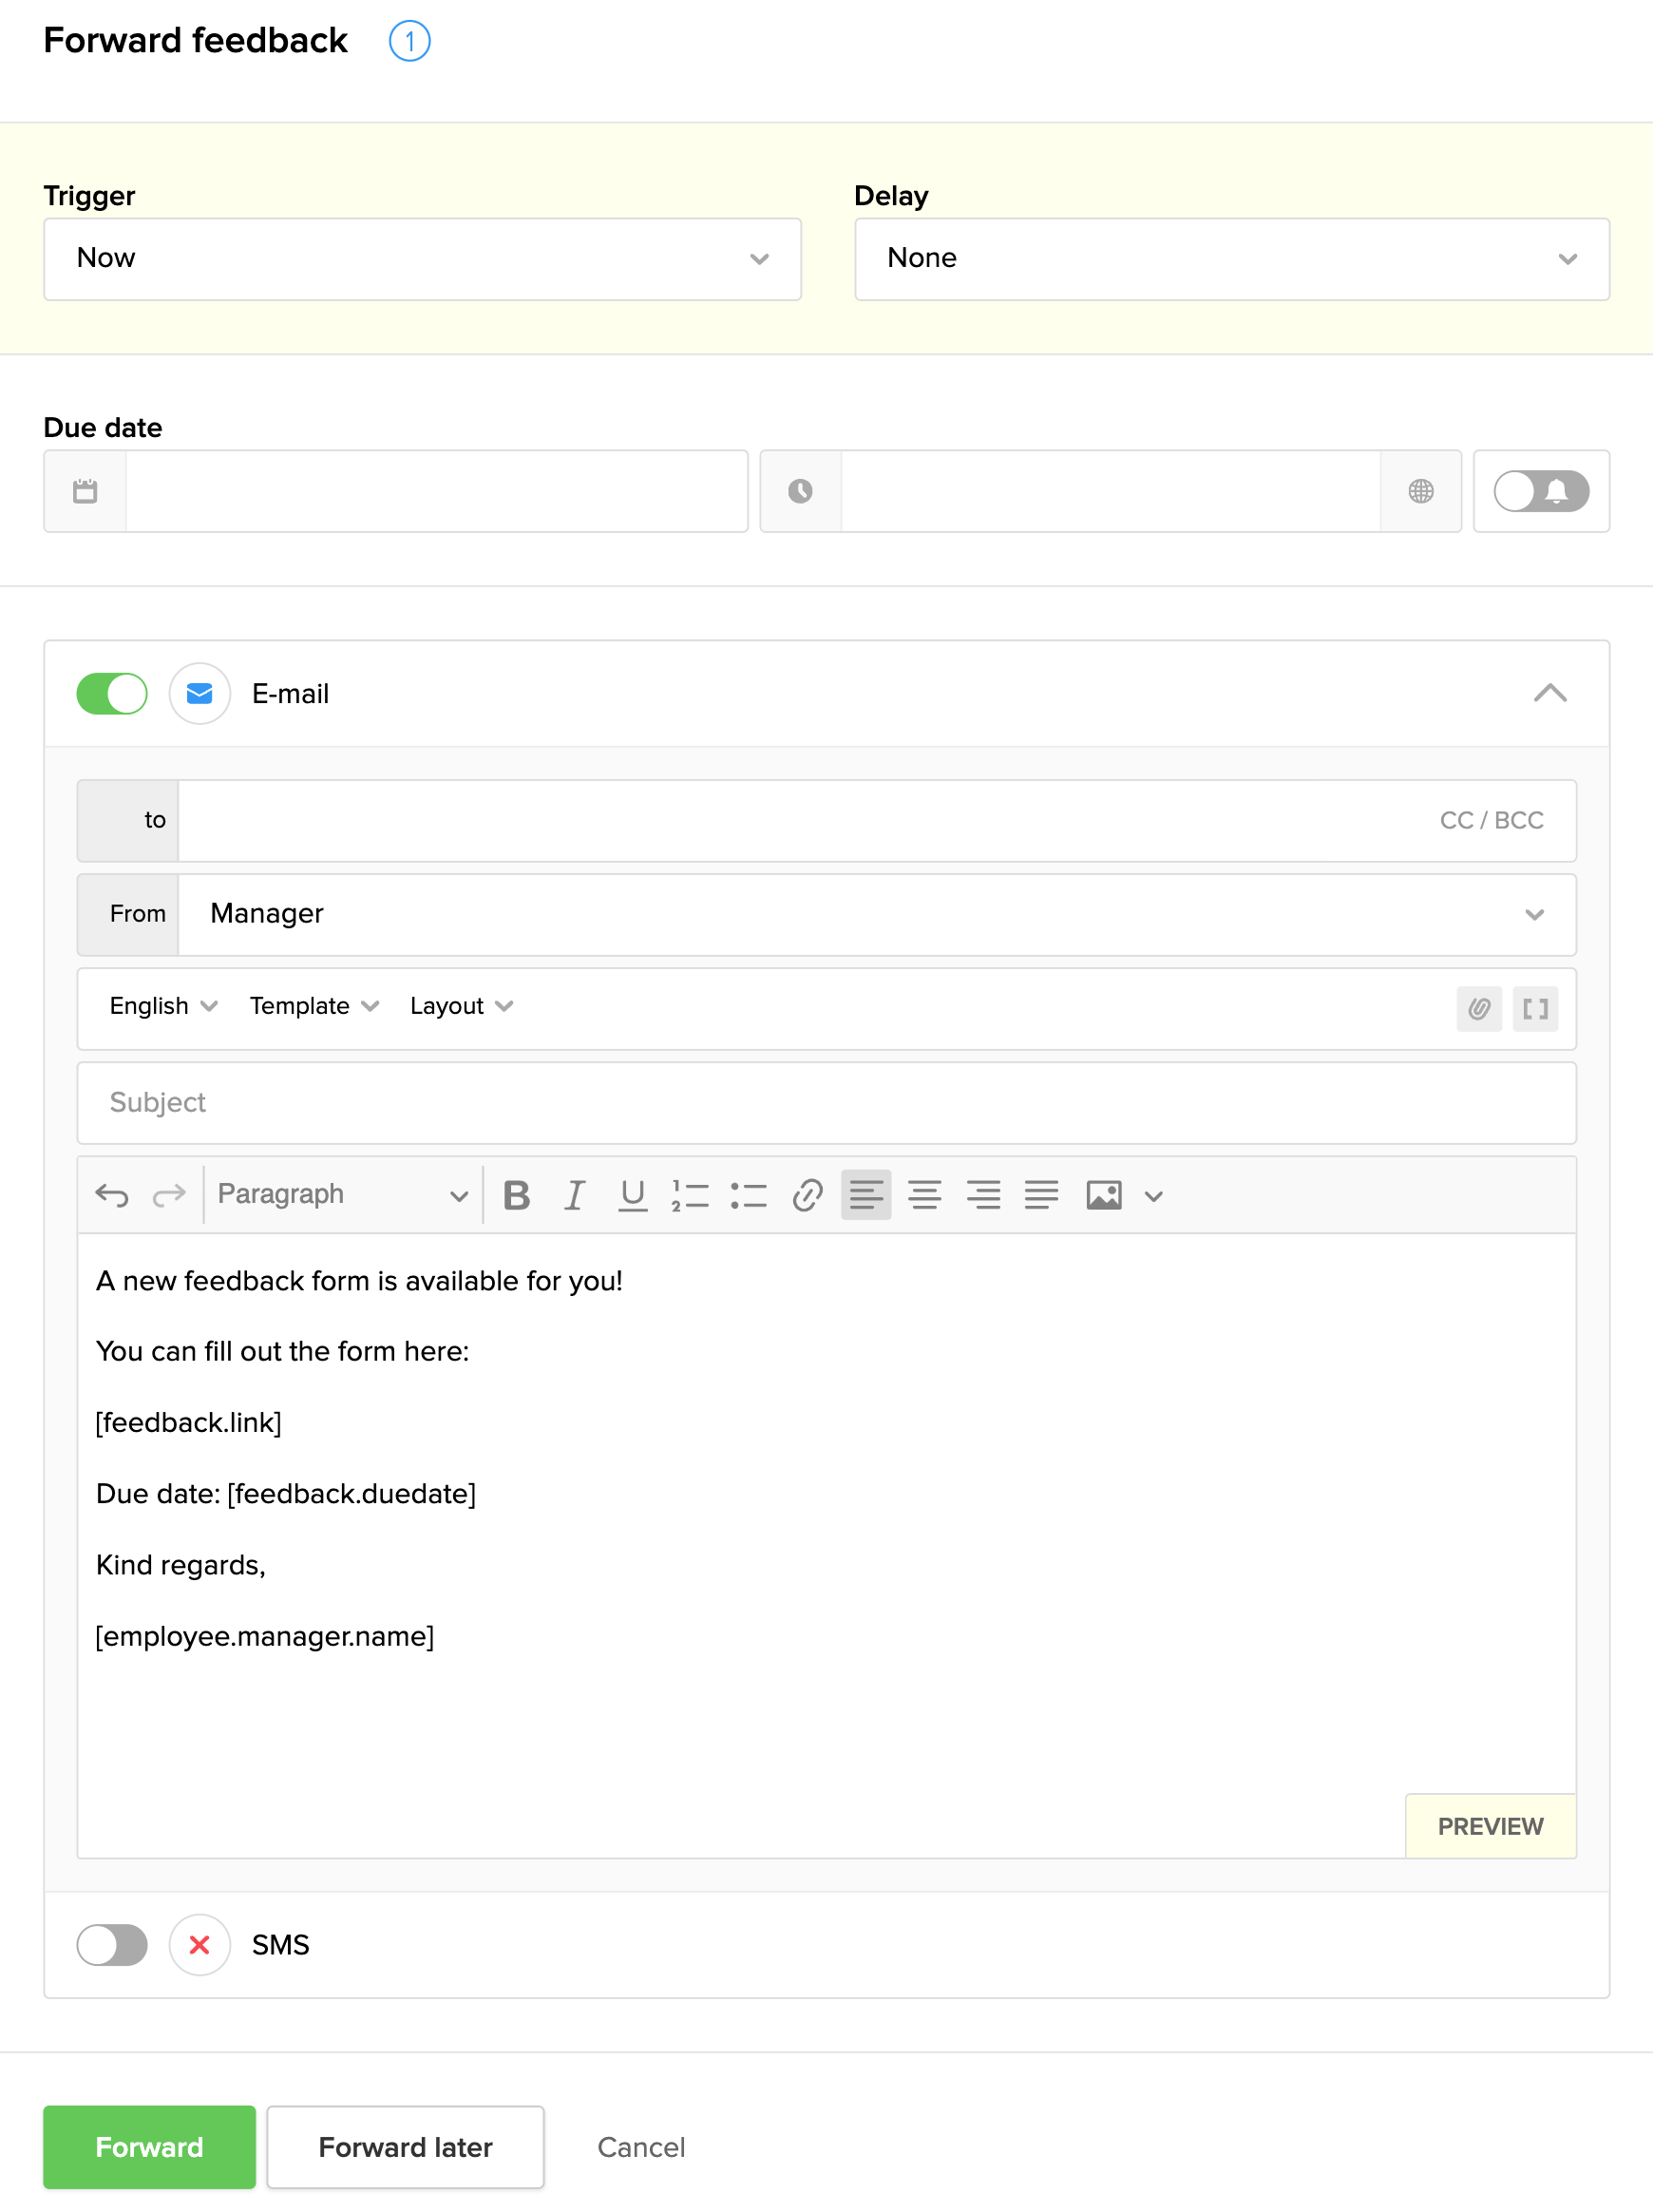Collapse the E-mail section
Screen dimensions: 1653x2212
coord(1549,693)
